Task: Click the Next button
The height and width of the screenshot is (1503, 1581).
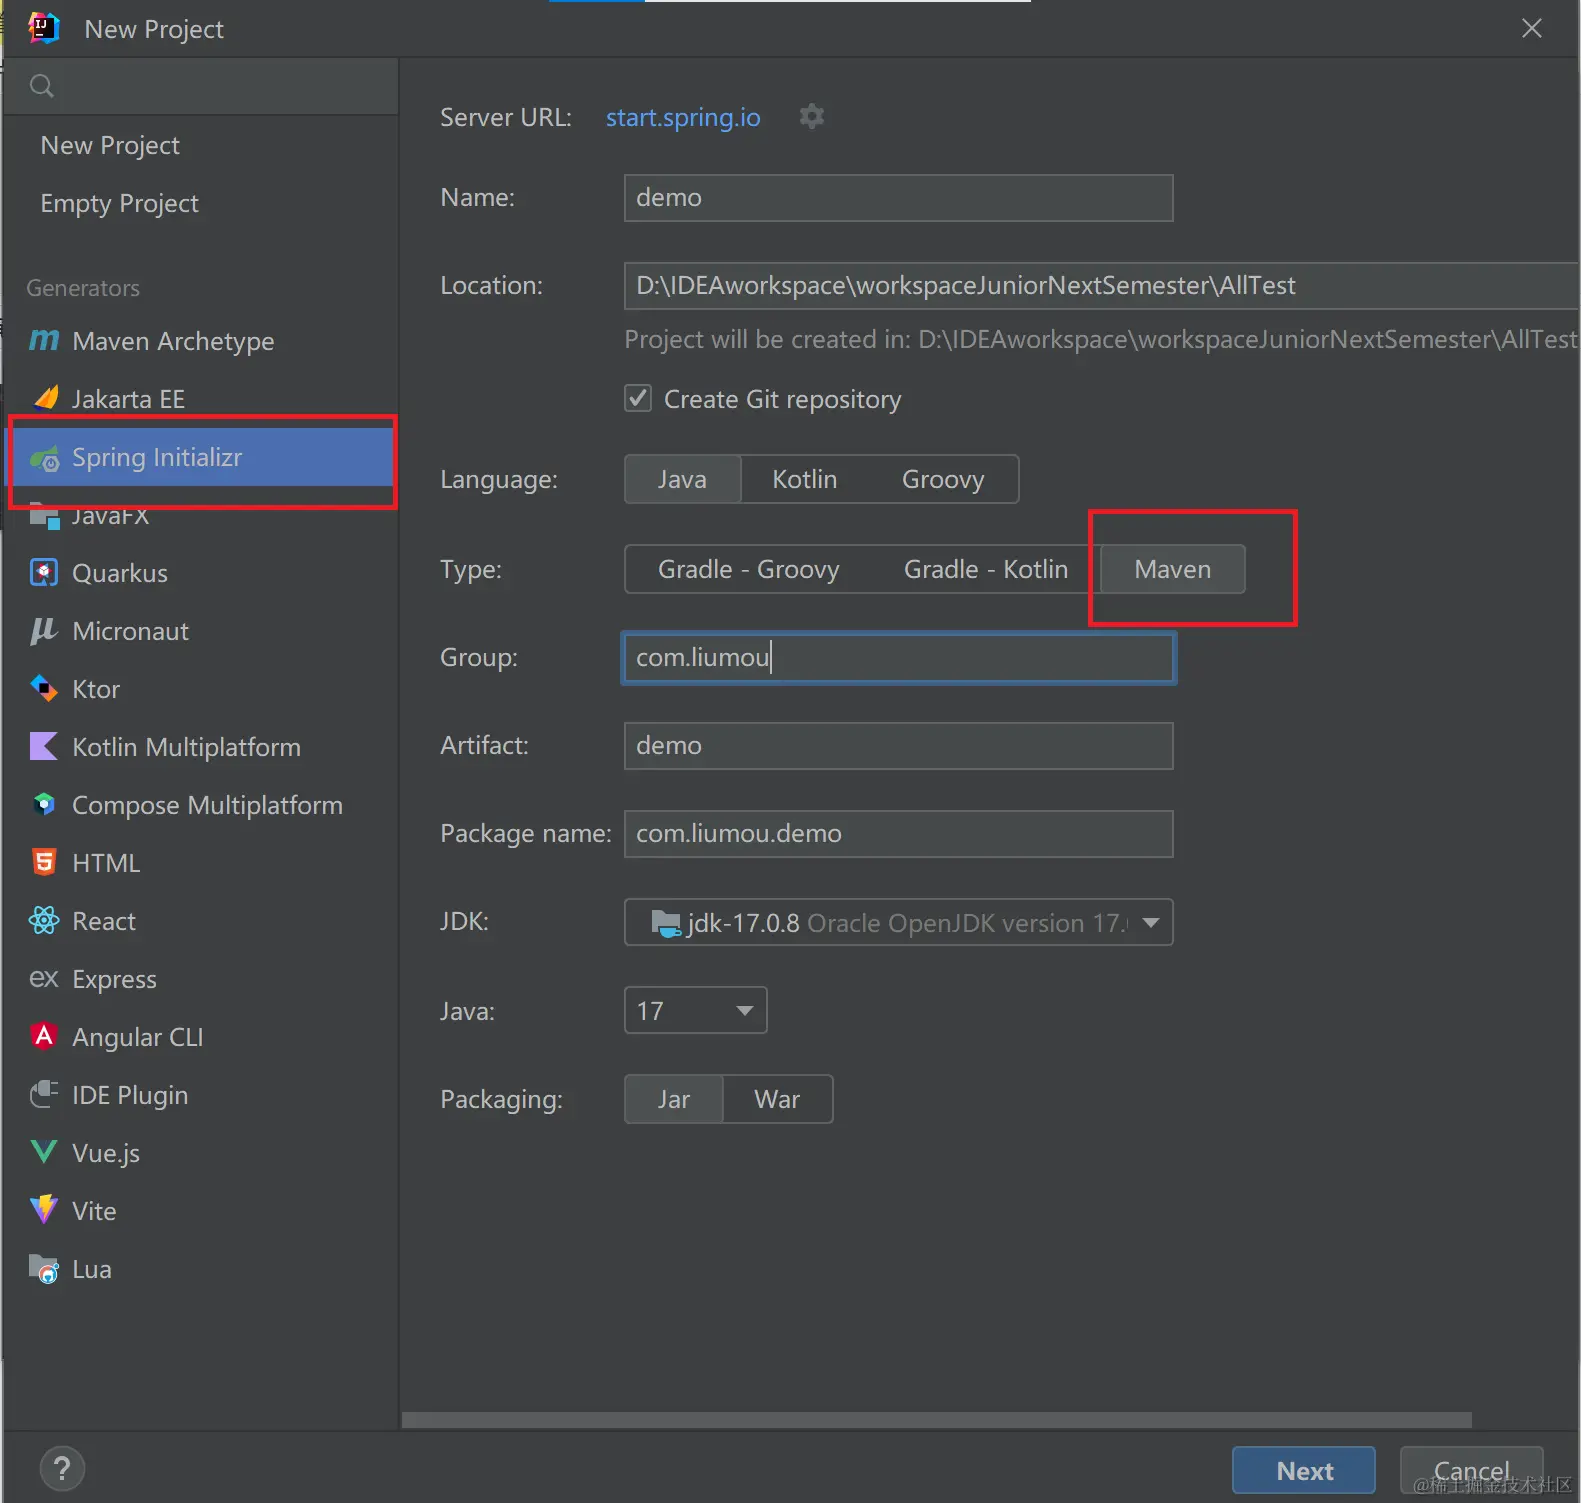Action: tap(1304, 1470)
